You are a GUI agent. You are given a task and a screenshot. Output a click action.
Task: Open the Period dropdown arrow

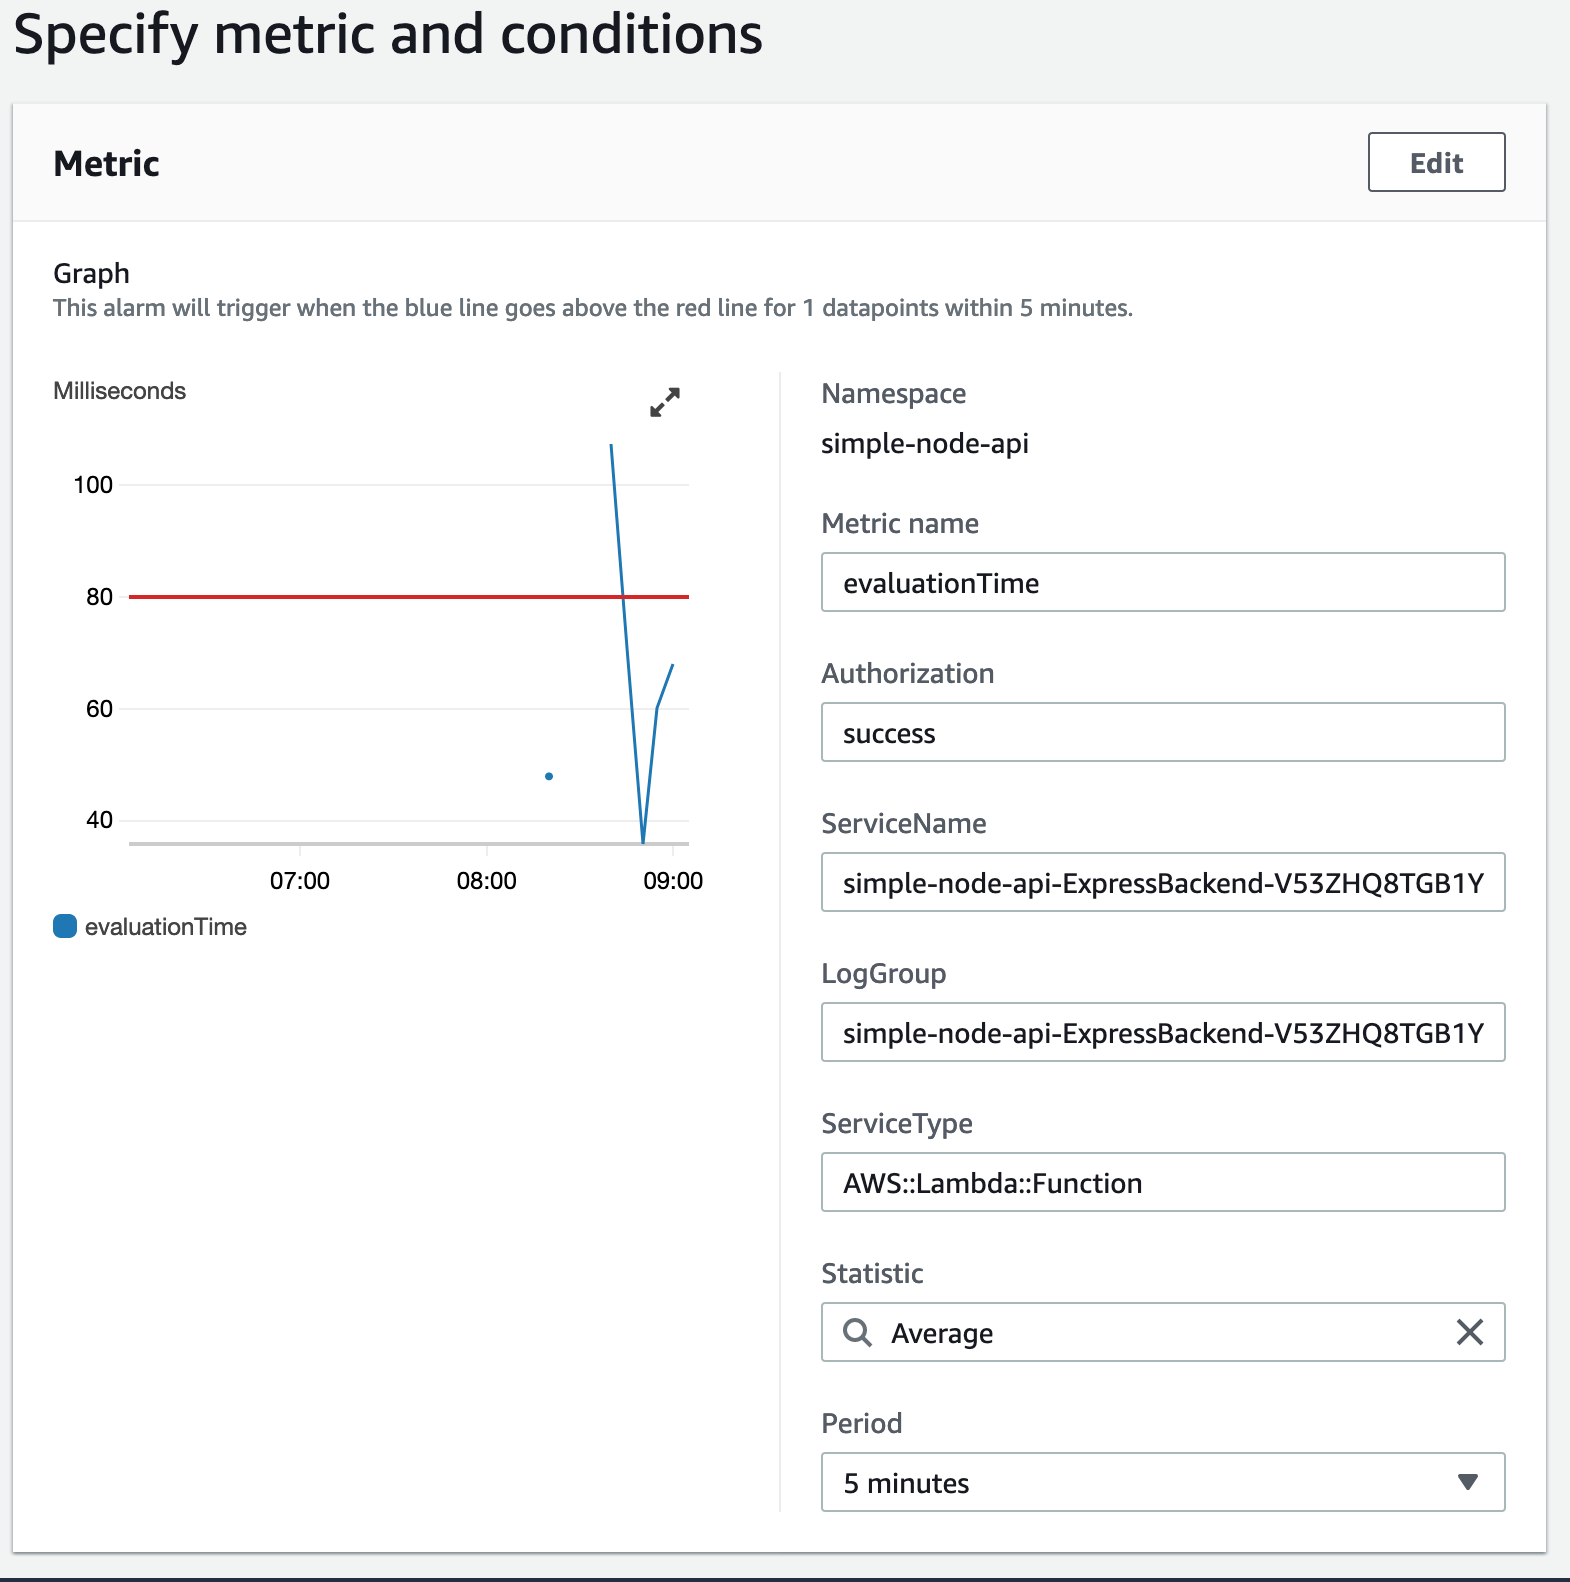(1467, 1482)
